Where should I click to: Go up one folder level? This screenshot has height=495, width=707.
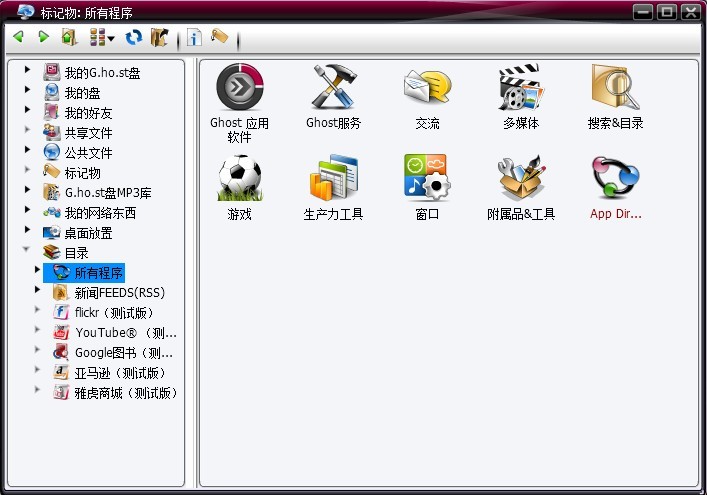point(68,37)
